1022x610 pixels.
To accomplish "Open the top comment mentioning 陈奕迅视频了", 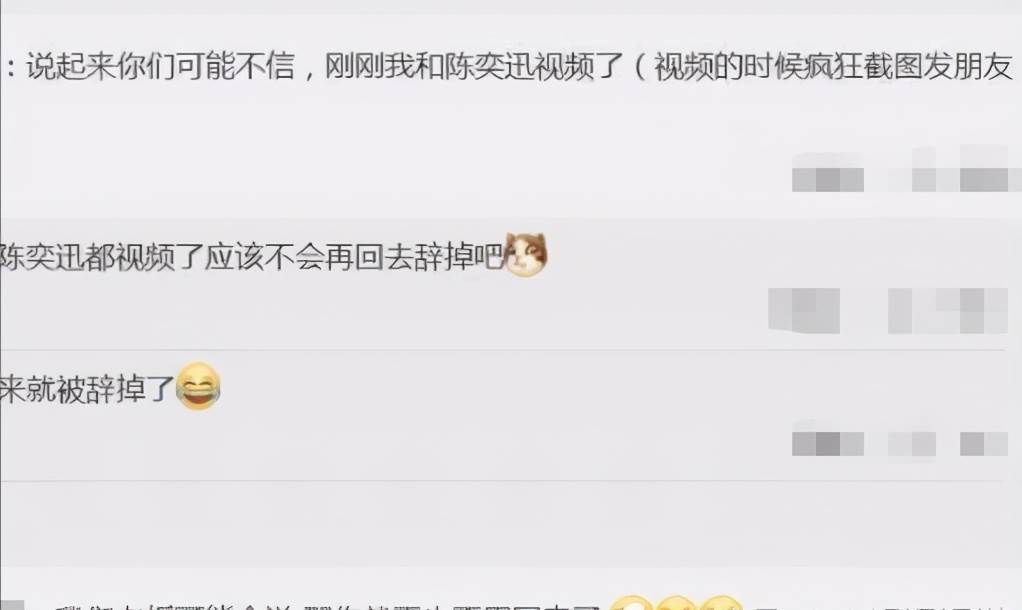I will [508, 67].
